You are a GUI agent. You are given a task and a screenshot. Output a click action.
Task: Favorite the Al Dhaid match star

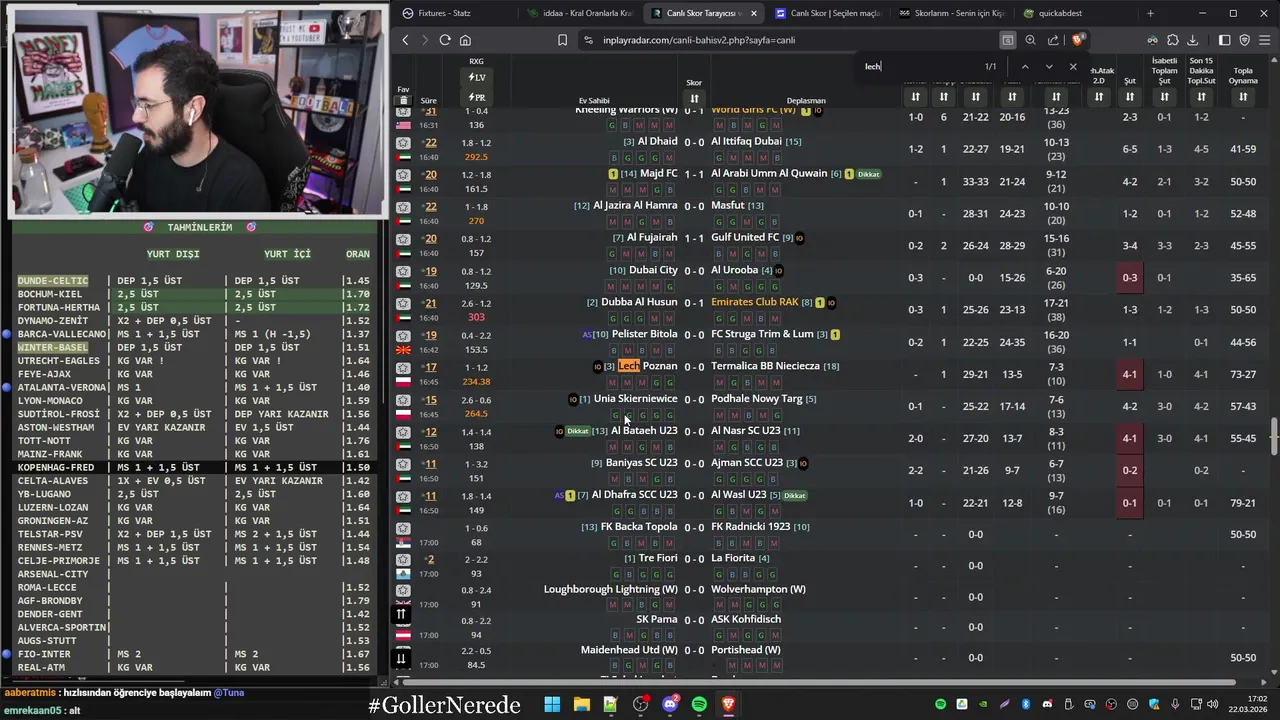[x=403, y=143]
